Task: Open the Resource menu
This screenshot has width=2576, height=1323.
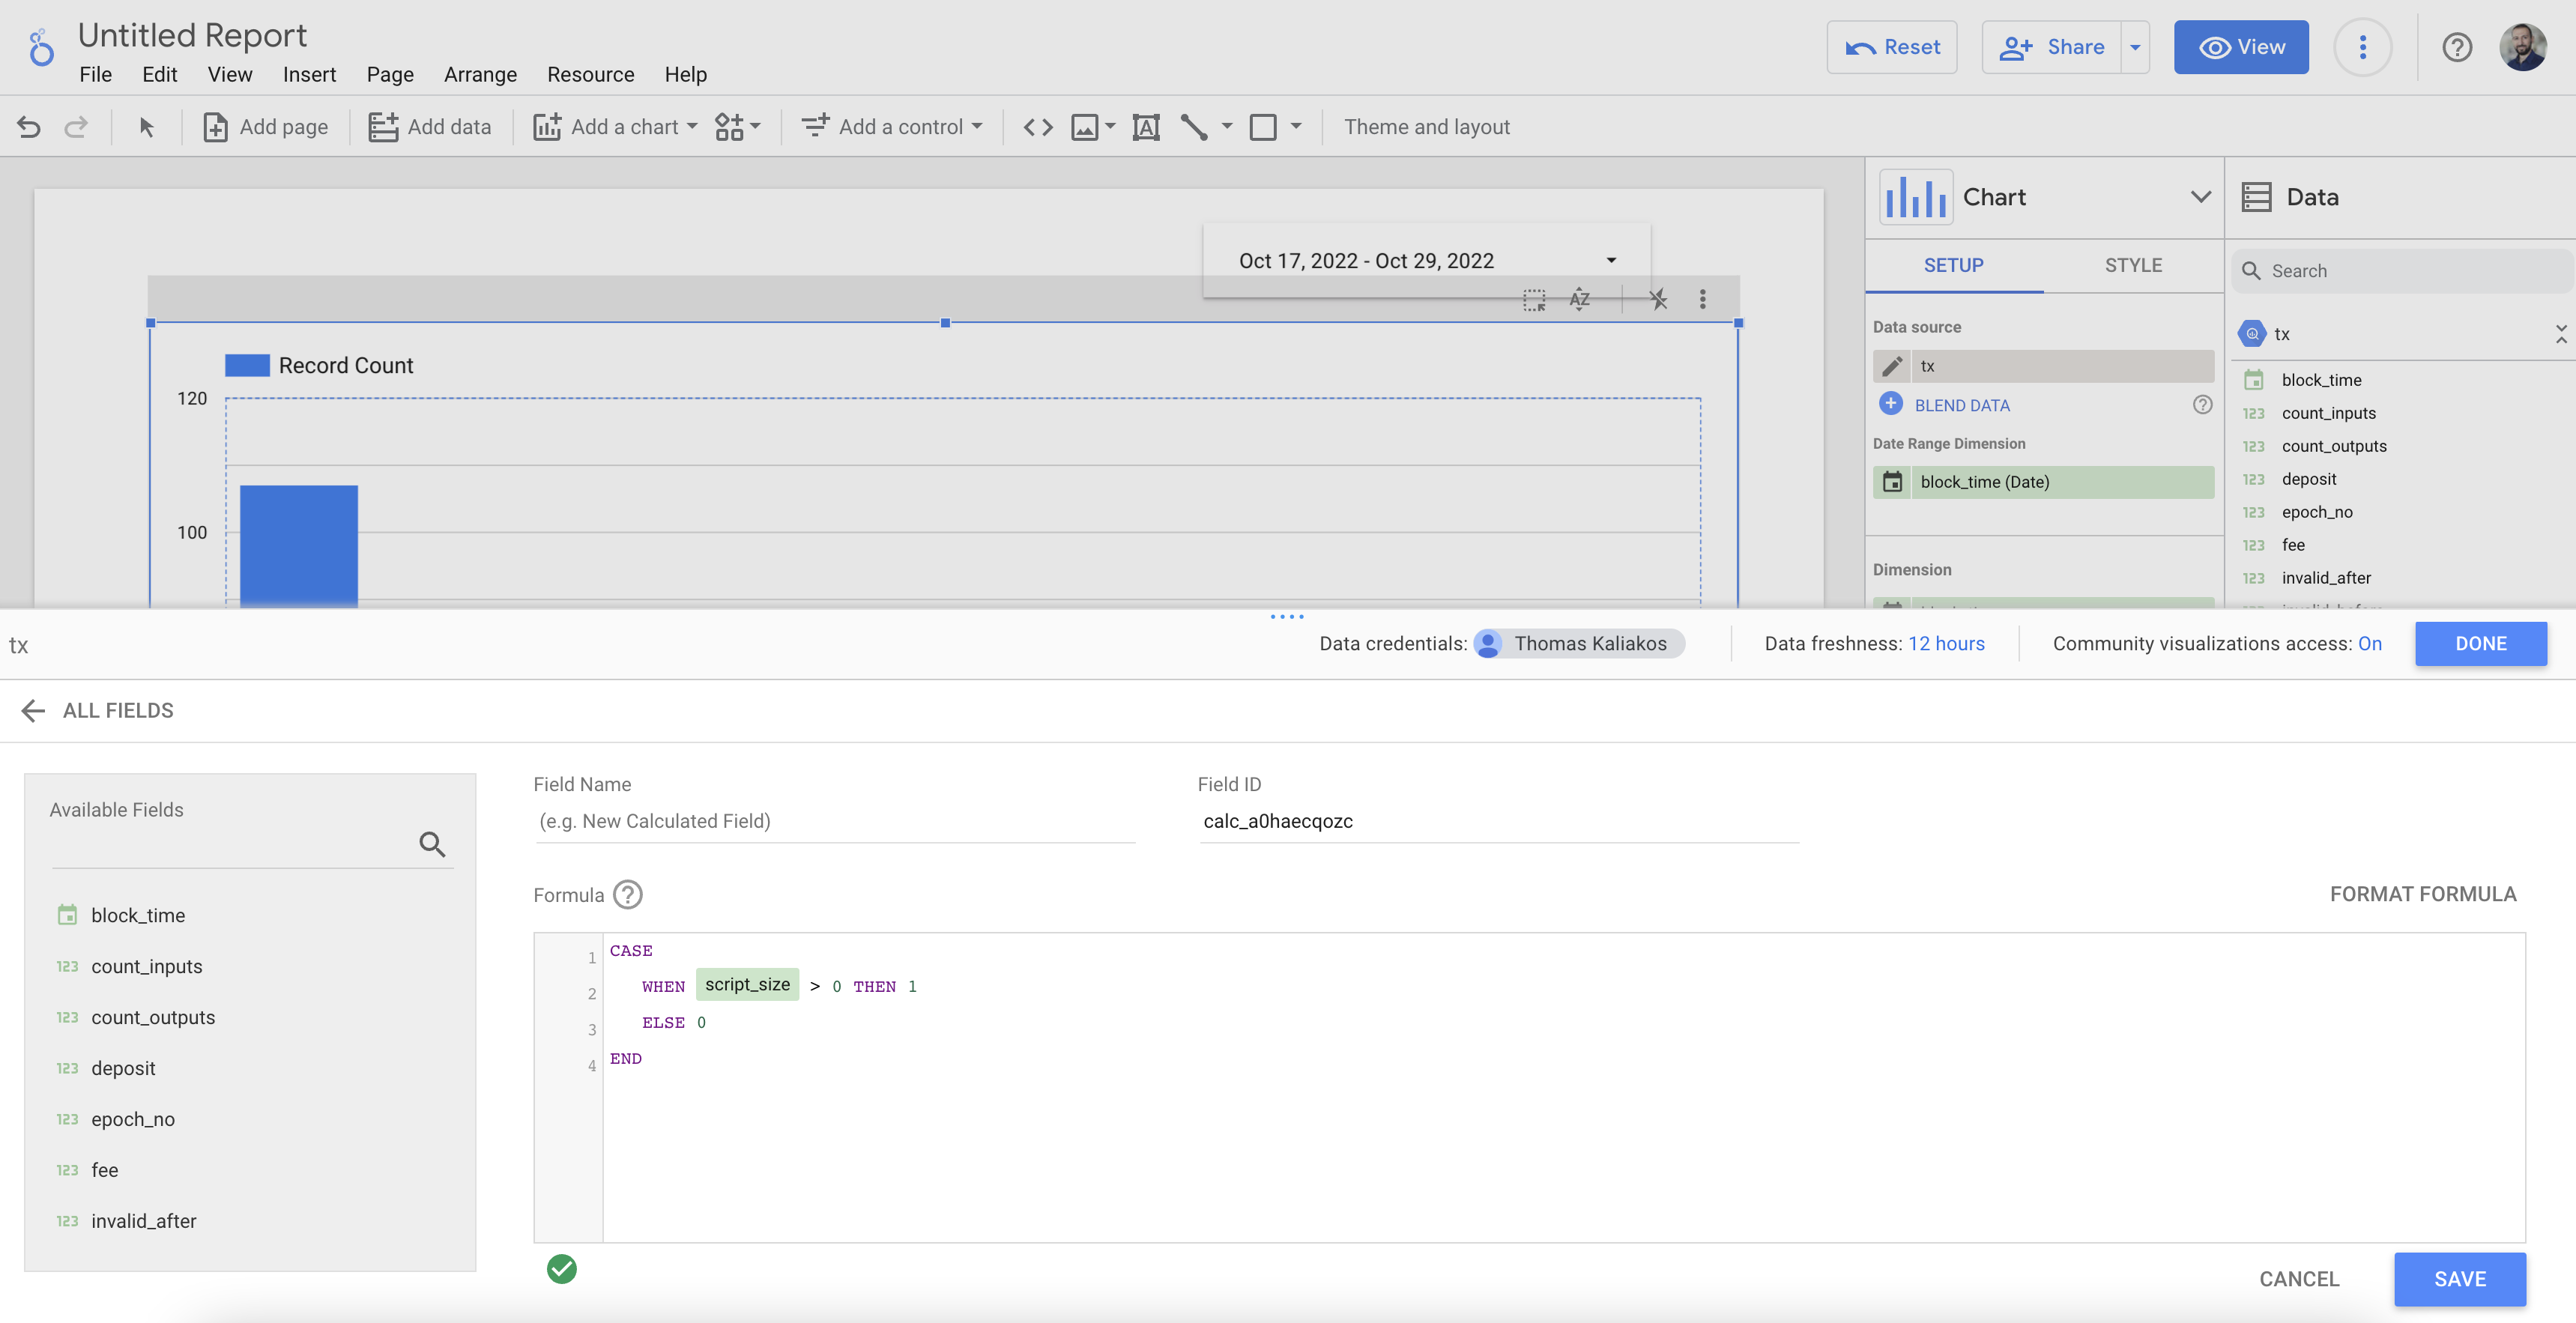Action: pos(591,75)
